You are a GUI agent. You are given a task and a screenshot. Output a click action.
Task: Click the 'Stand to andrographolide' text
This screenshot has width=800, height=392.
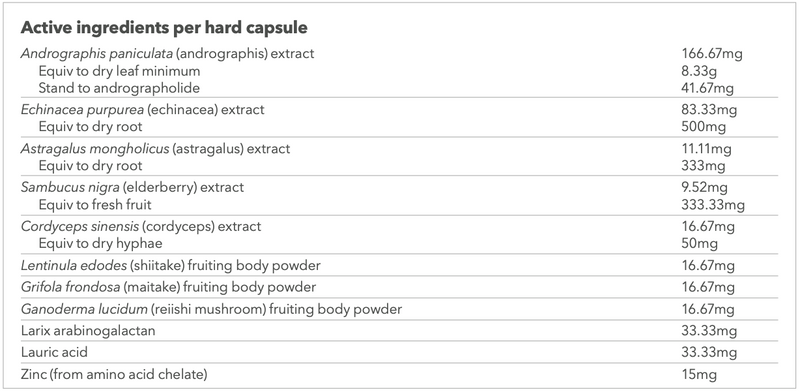[x=119, y=88]
